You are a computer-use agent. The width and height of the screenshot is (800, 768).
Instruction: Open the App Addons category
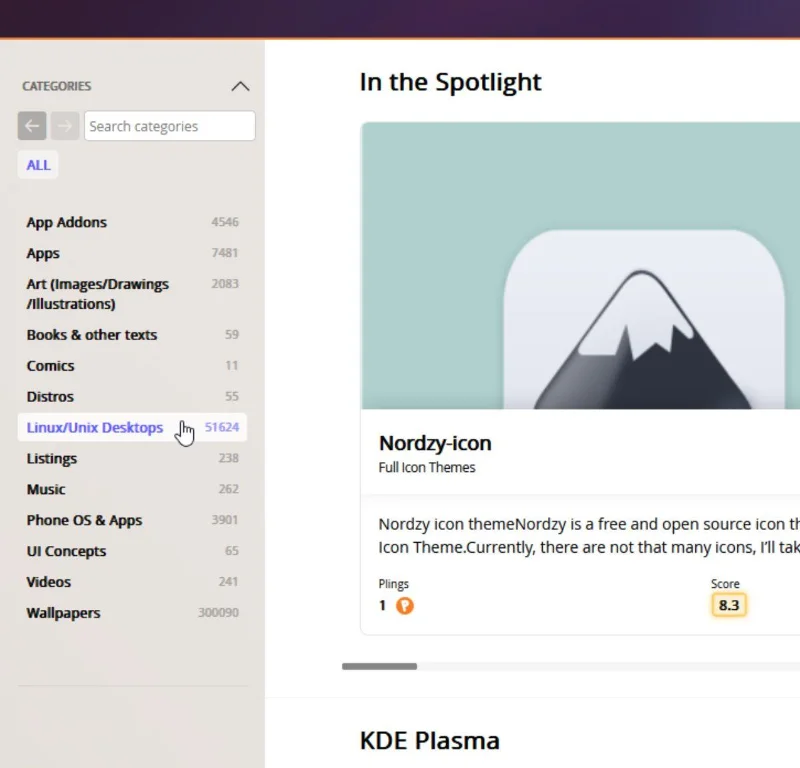click(x=132, y=222)
